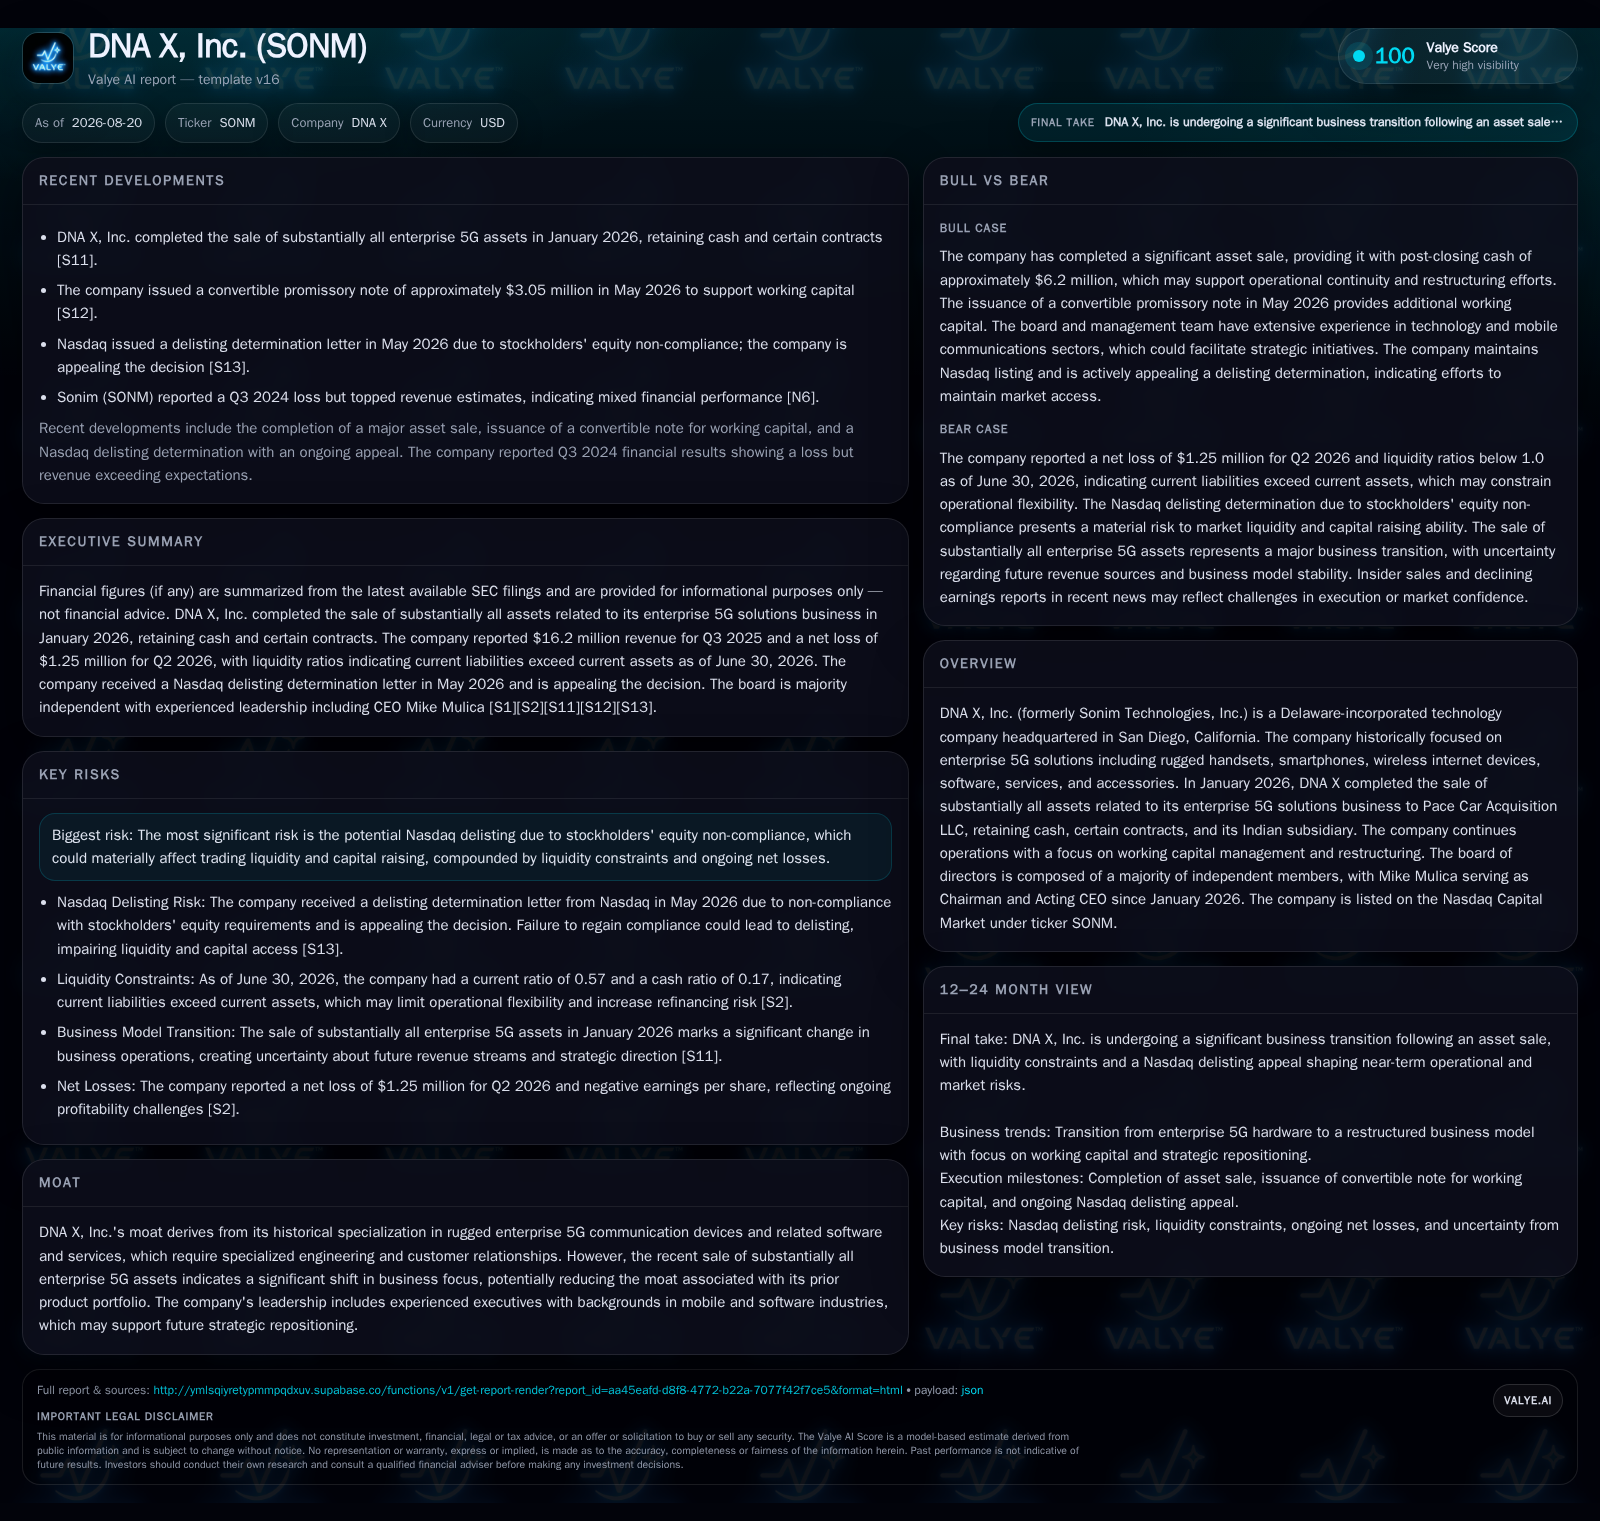1600x1521 pixels.
Task: Click the OVERVIEW section heading
Action: [978, 664]
